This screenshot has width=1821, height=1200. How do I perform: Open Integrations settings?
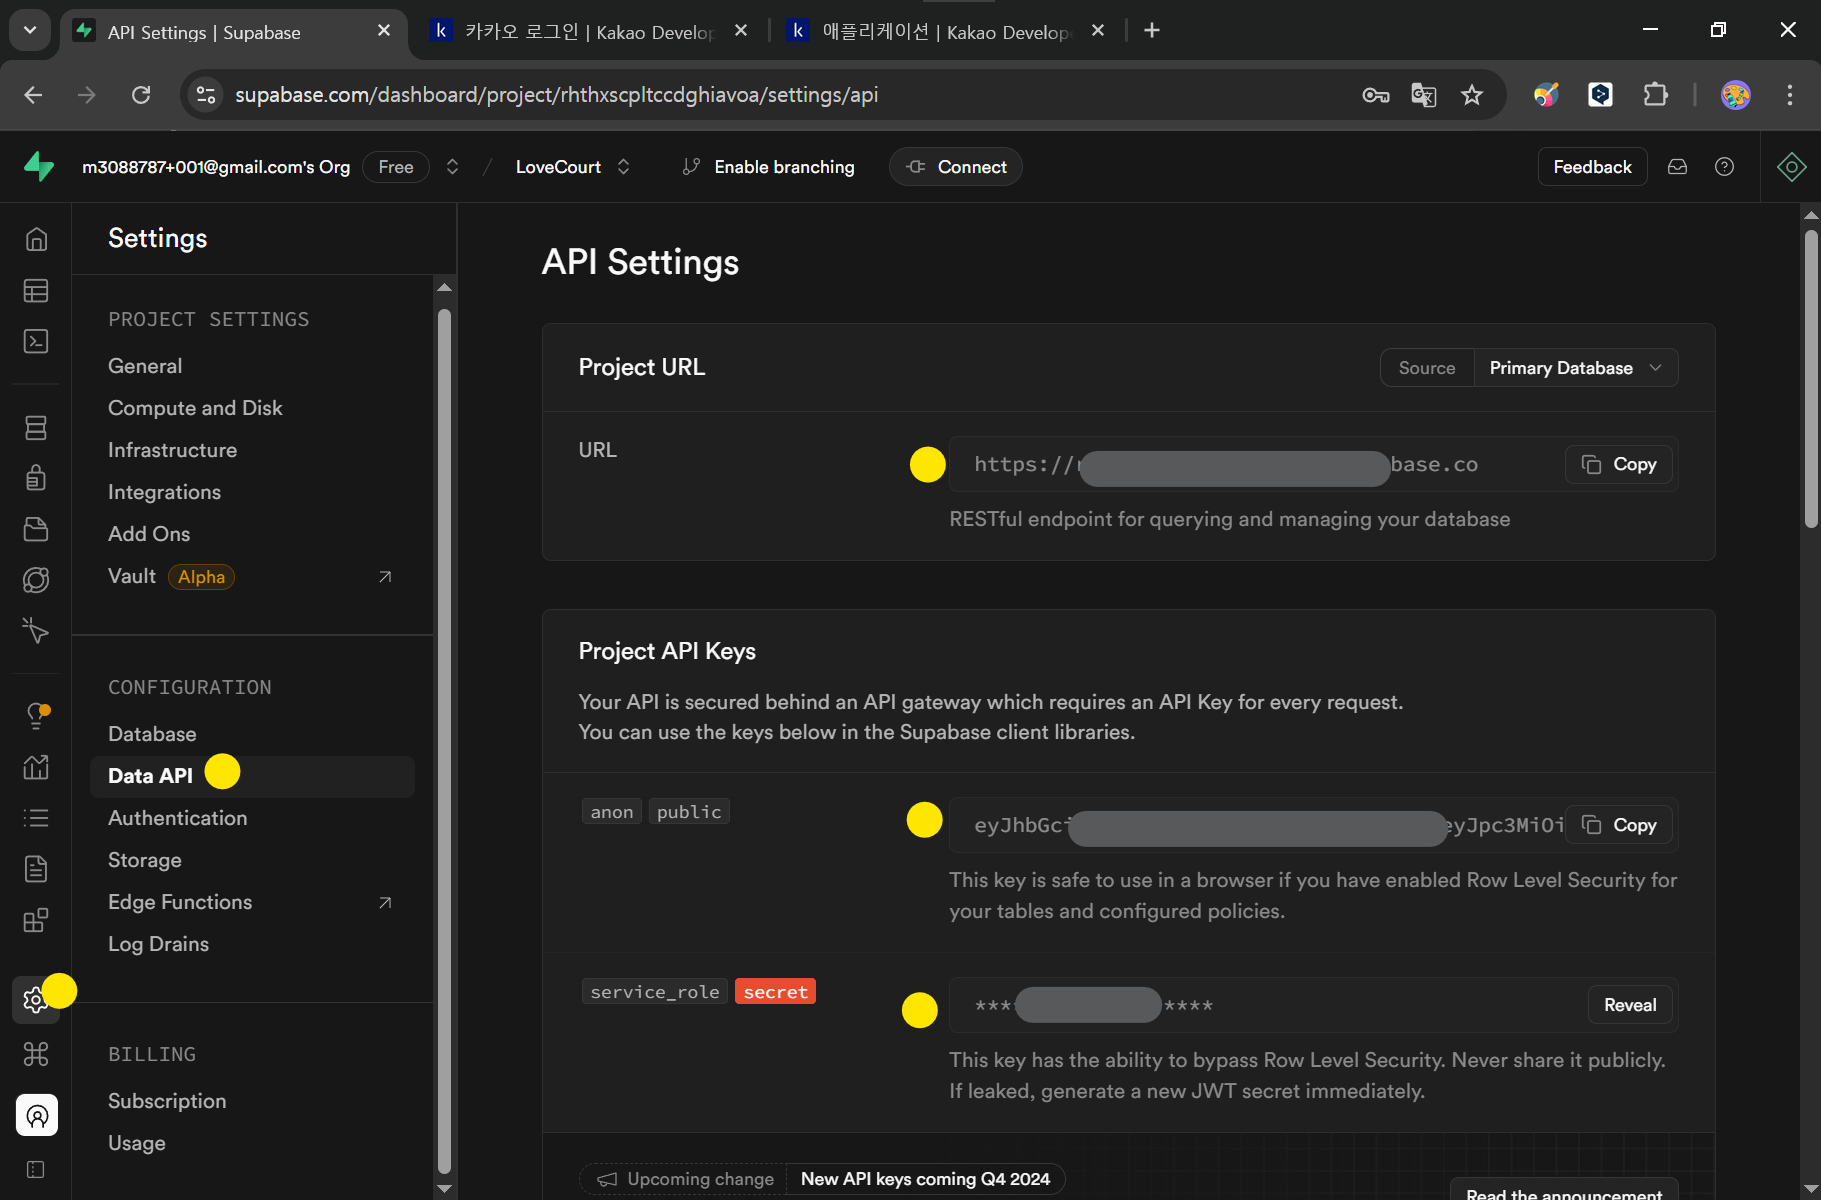tap(164, 492)
